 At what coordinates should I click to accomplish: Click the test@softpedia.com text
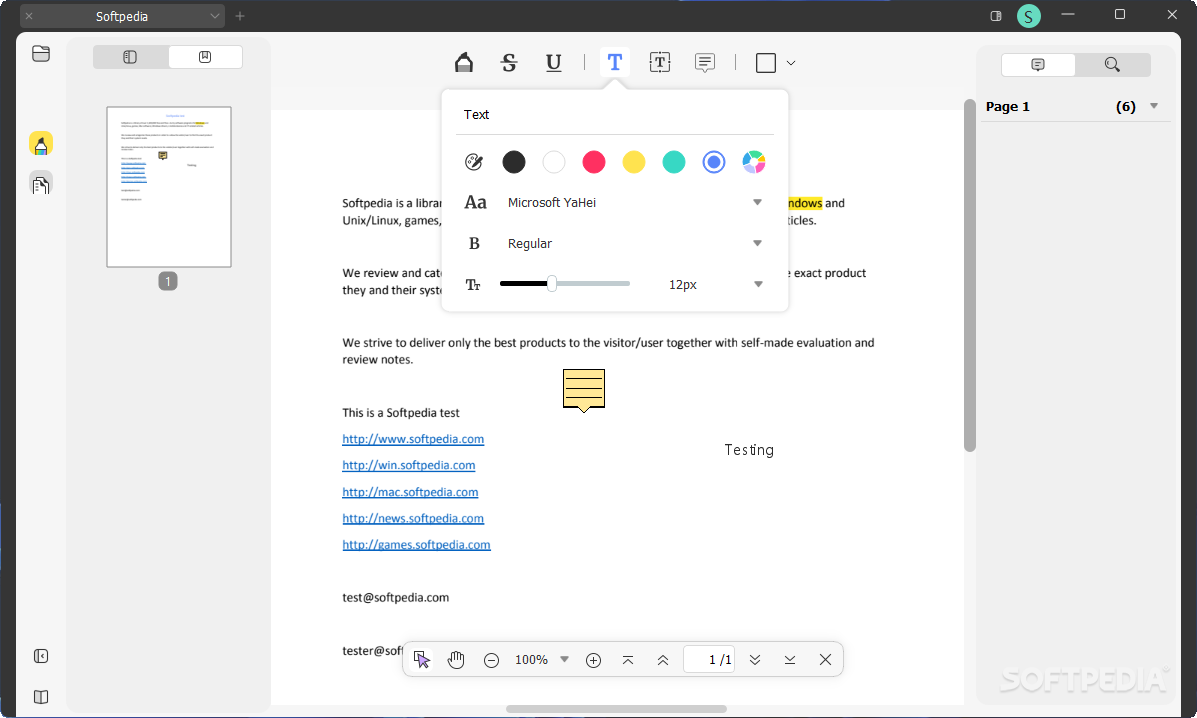click(x=395, y=597)
